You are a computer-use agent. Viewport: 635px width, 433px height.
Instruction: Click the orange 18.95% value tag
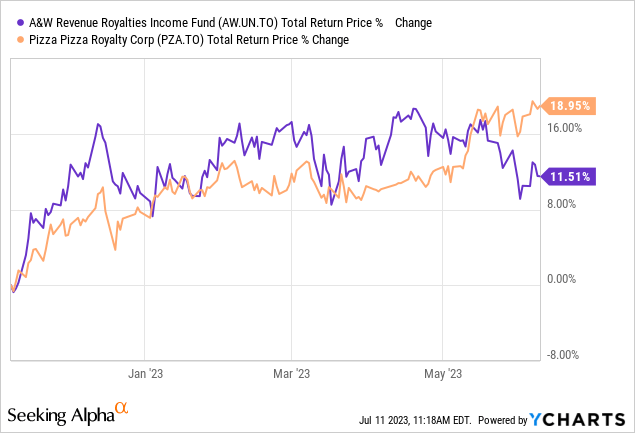(570, 105)
